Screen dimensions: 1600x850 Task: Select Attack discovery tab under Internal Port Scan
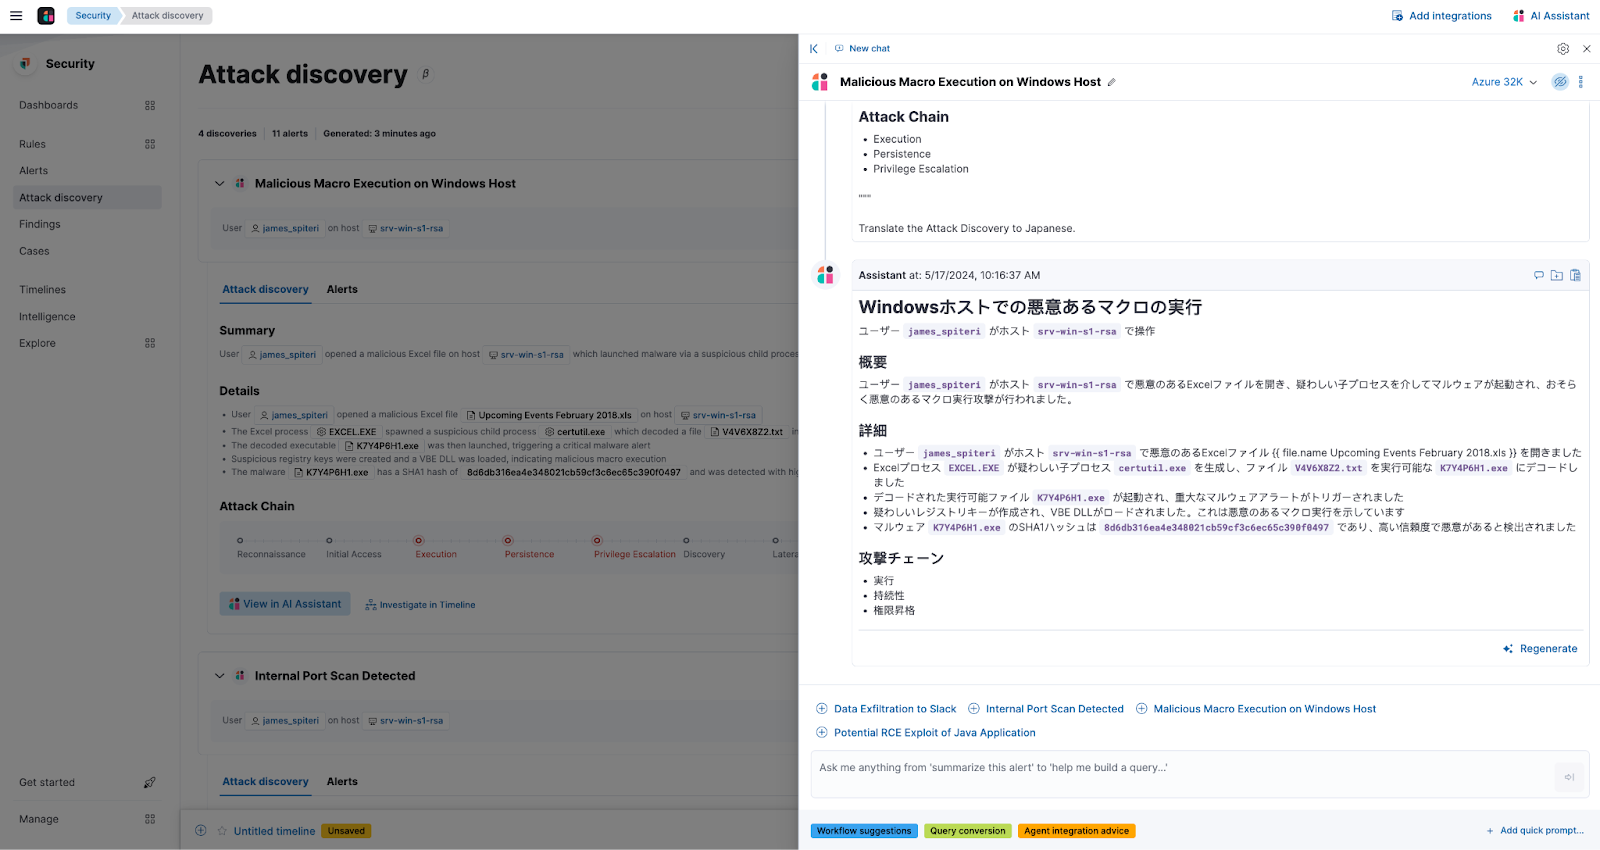click(x=265, y=782)
